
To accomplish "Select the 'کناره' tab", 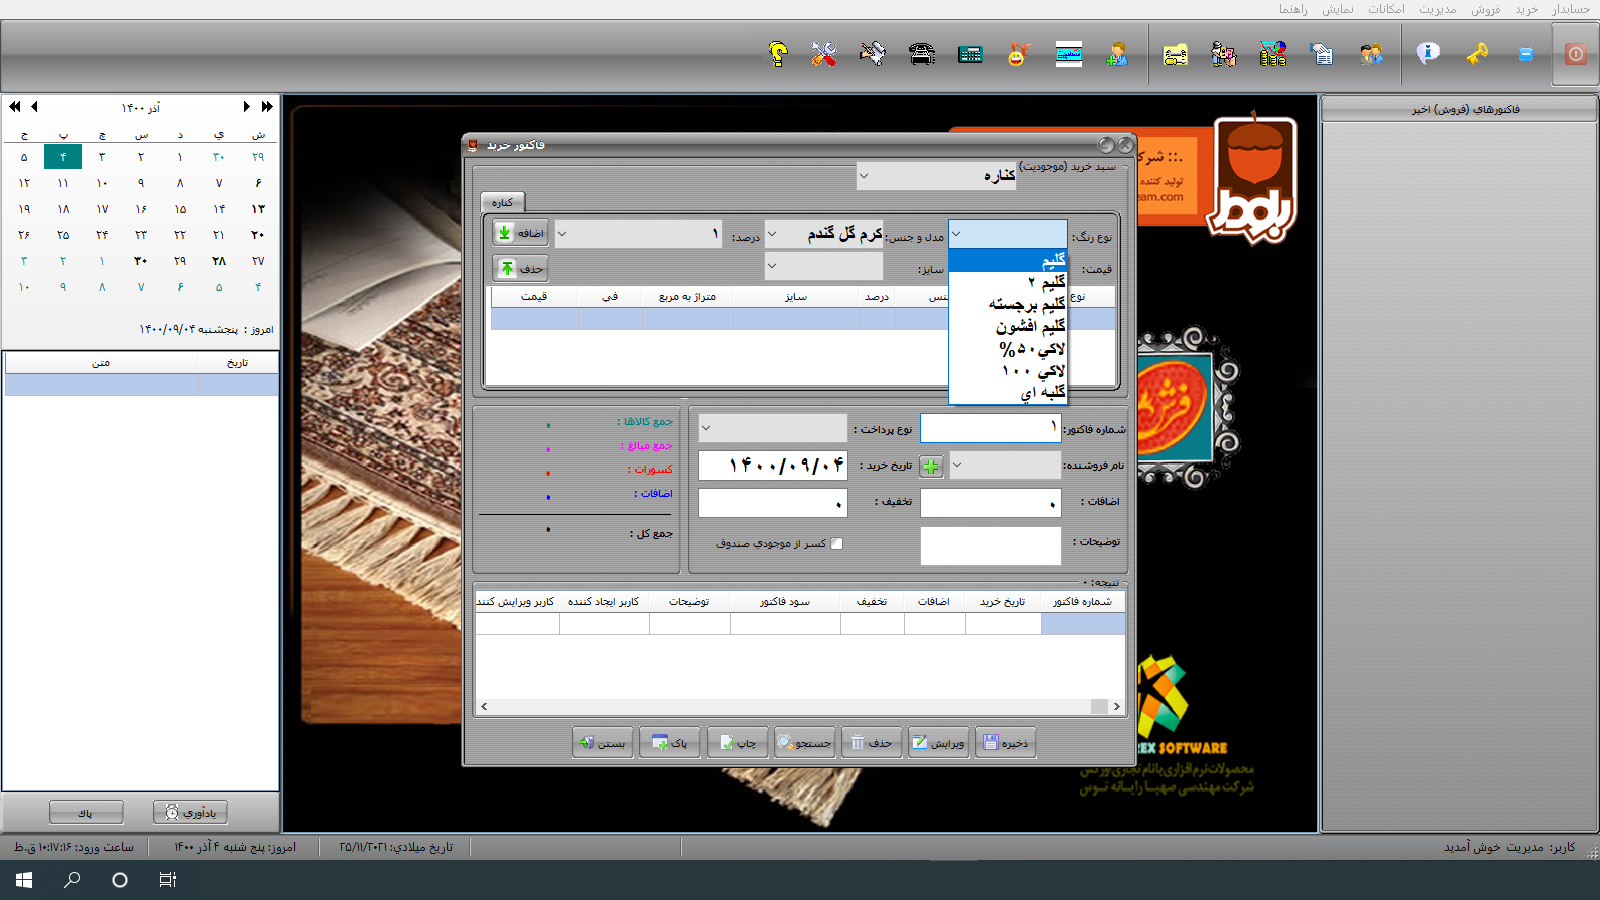I will tap(502, 202).
